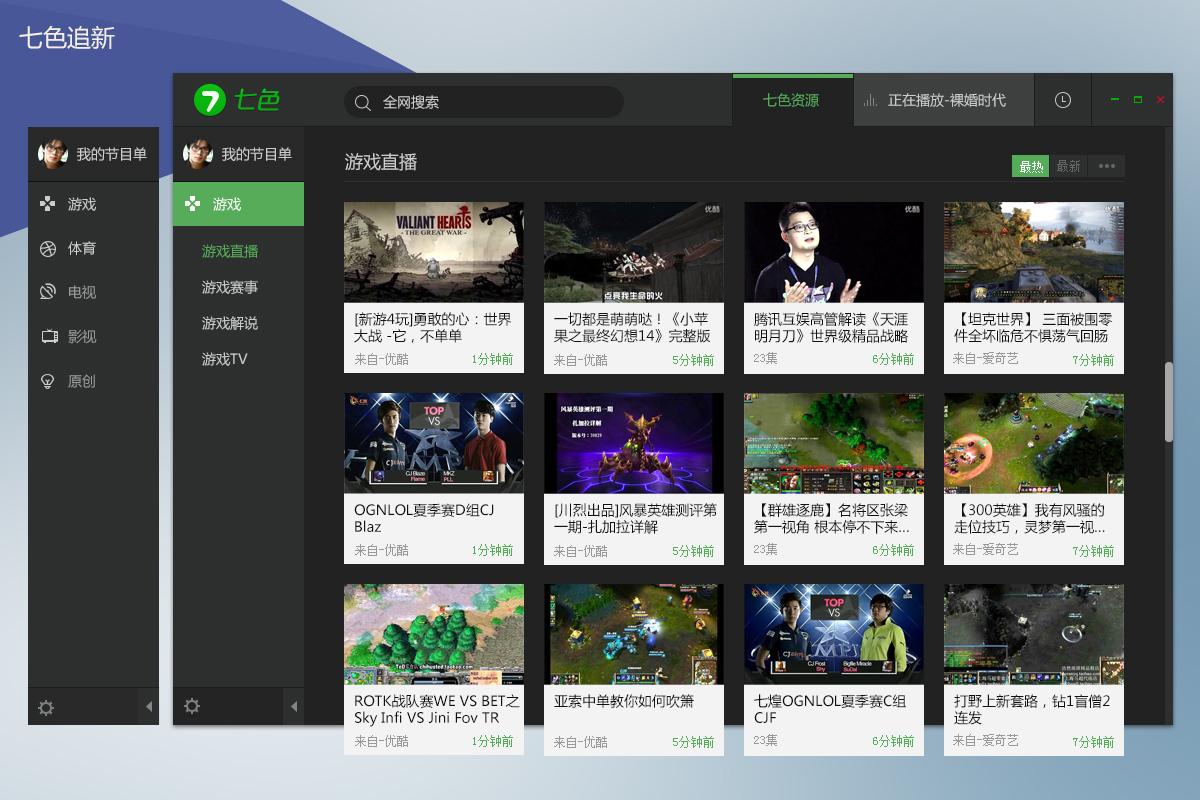Collapse left standalone panel with arrow
Image resolution: width=1200 pixels, height=800 pixels.
(149, 707)
